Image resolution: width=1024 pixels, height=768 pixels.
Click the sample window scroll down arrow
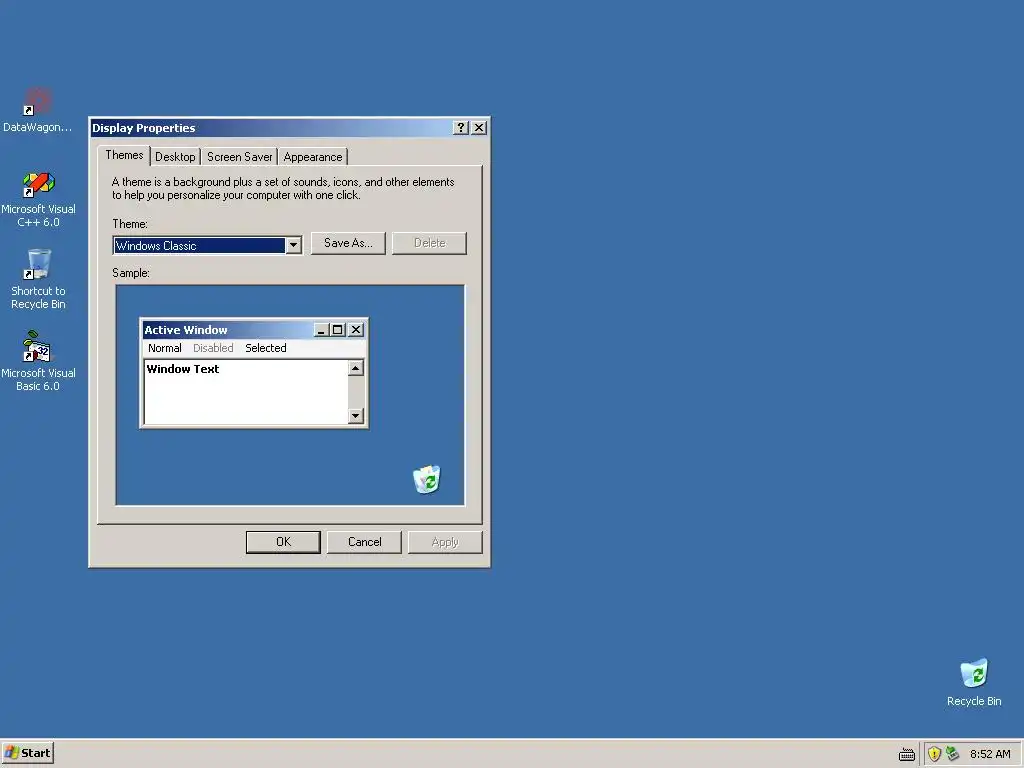pyautogui.click(x=355, y=415)
